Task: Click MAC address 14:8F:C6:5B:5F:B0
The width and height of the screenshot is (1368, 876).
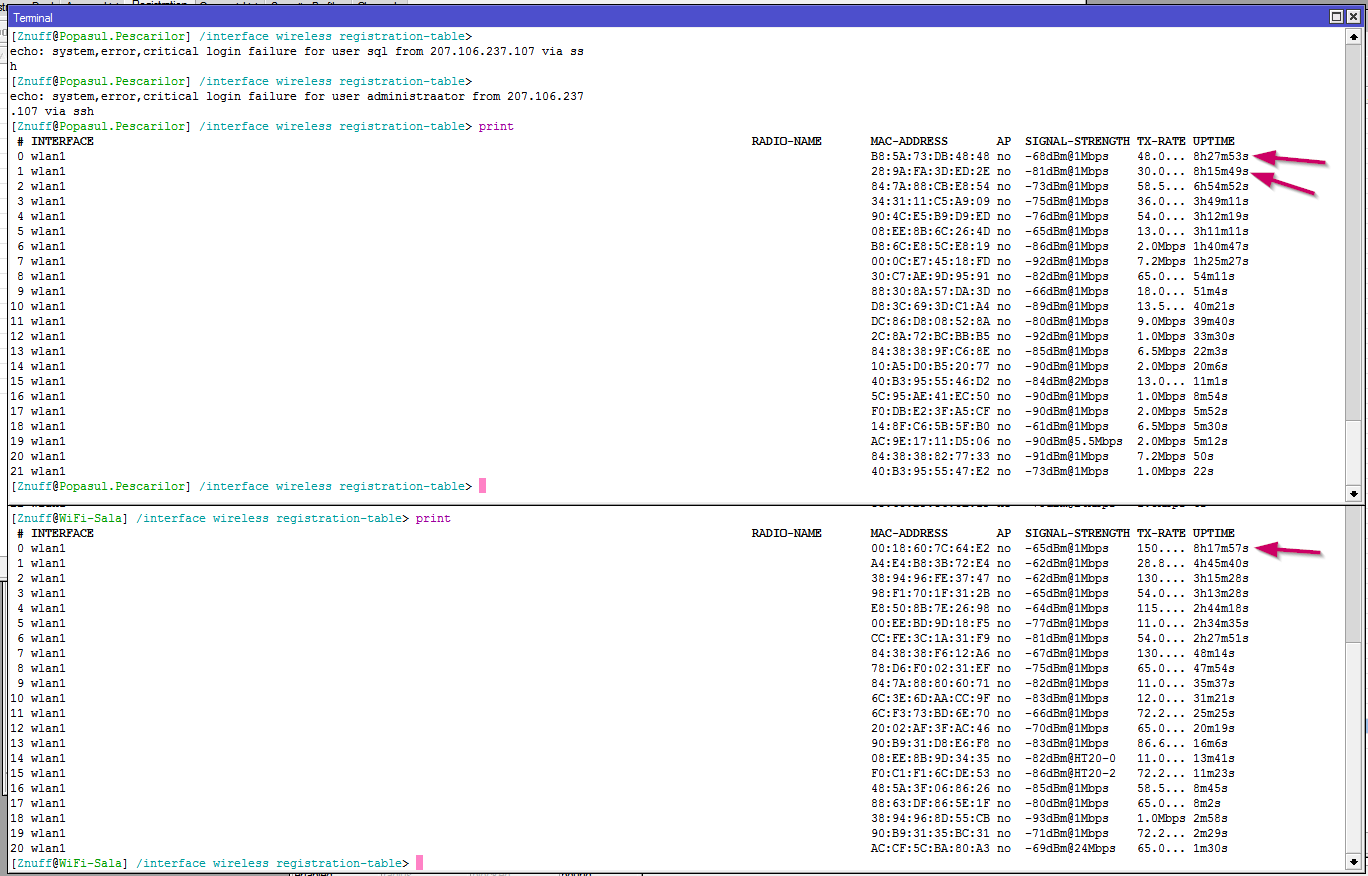Action: (x=930, y=426)
